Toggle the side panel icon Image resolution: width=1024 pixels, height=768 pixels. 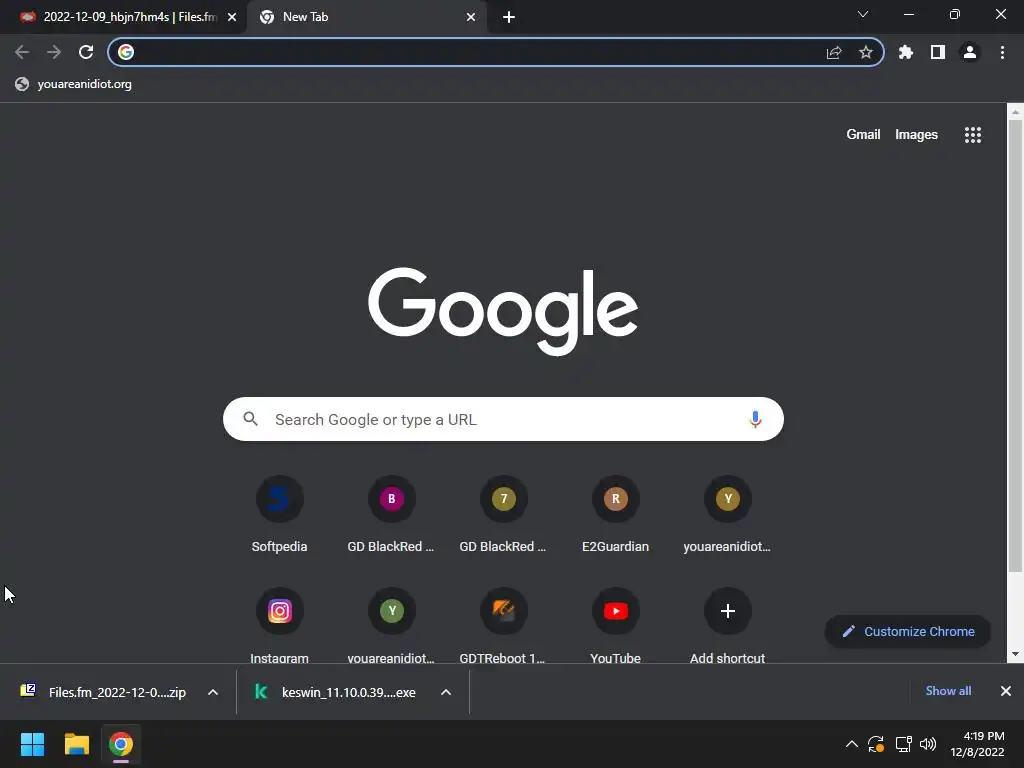[x=938, y=52]
